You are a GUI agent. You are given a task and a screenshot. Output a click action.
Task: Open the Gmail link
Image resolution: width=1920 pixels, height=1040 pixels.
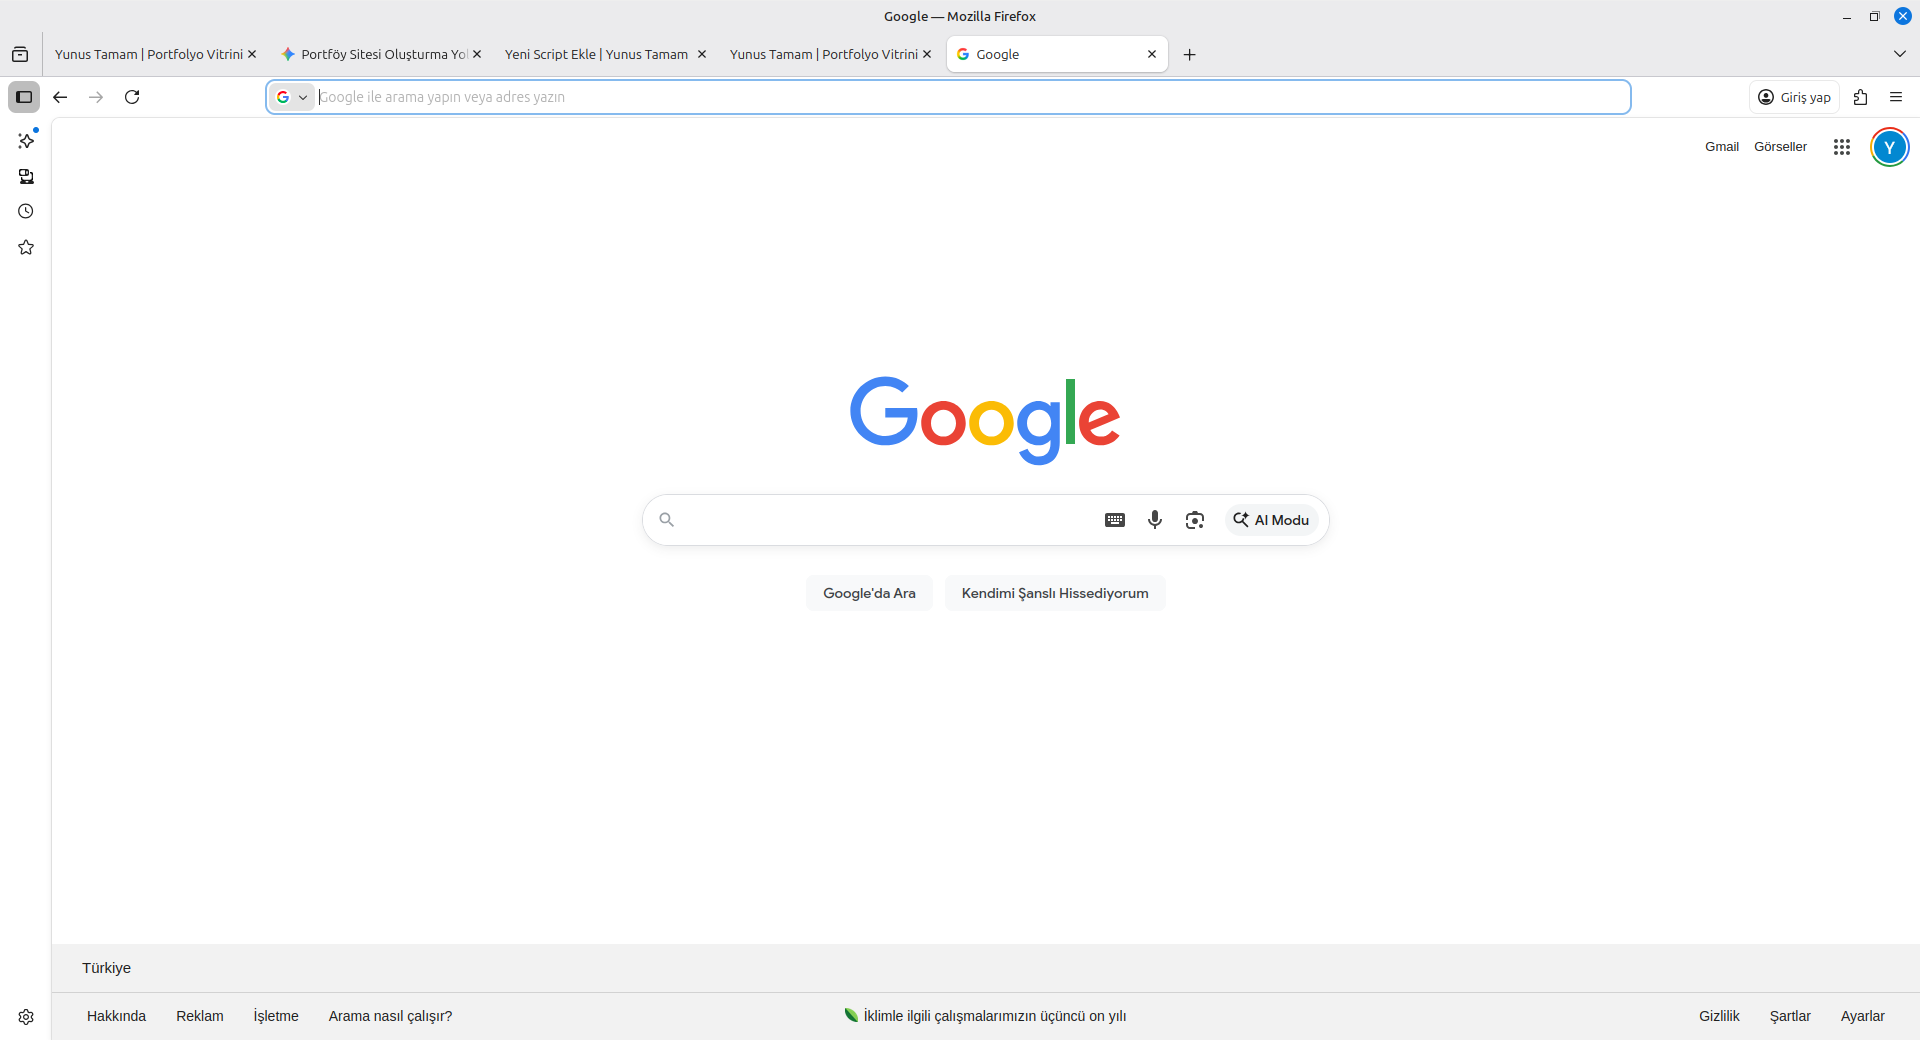click(1721, 147)
